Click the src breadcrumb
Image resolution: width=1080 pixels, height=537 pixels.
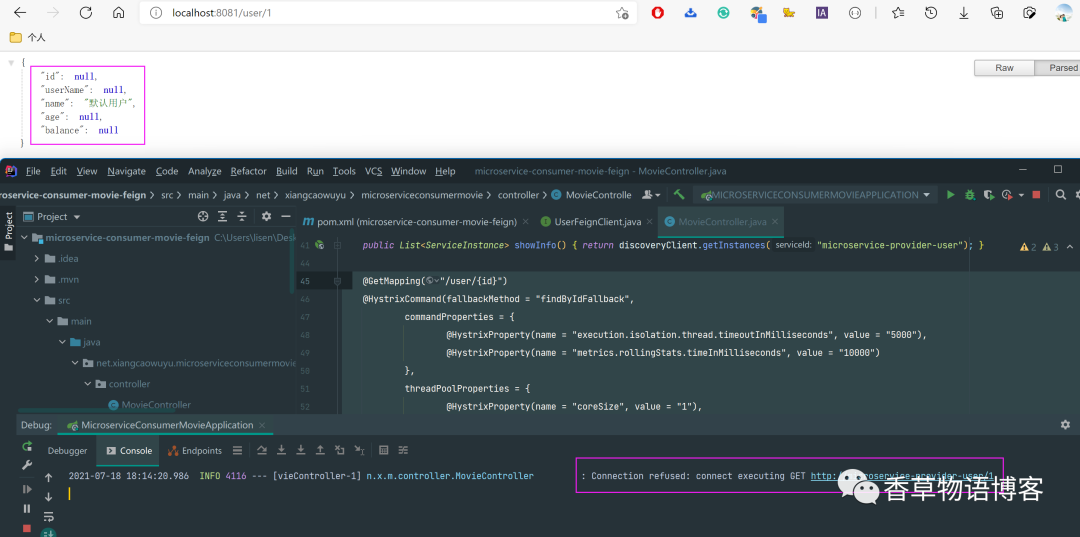167,195
